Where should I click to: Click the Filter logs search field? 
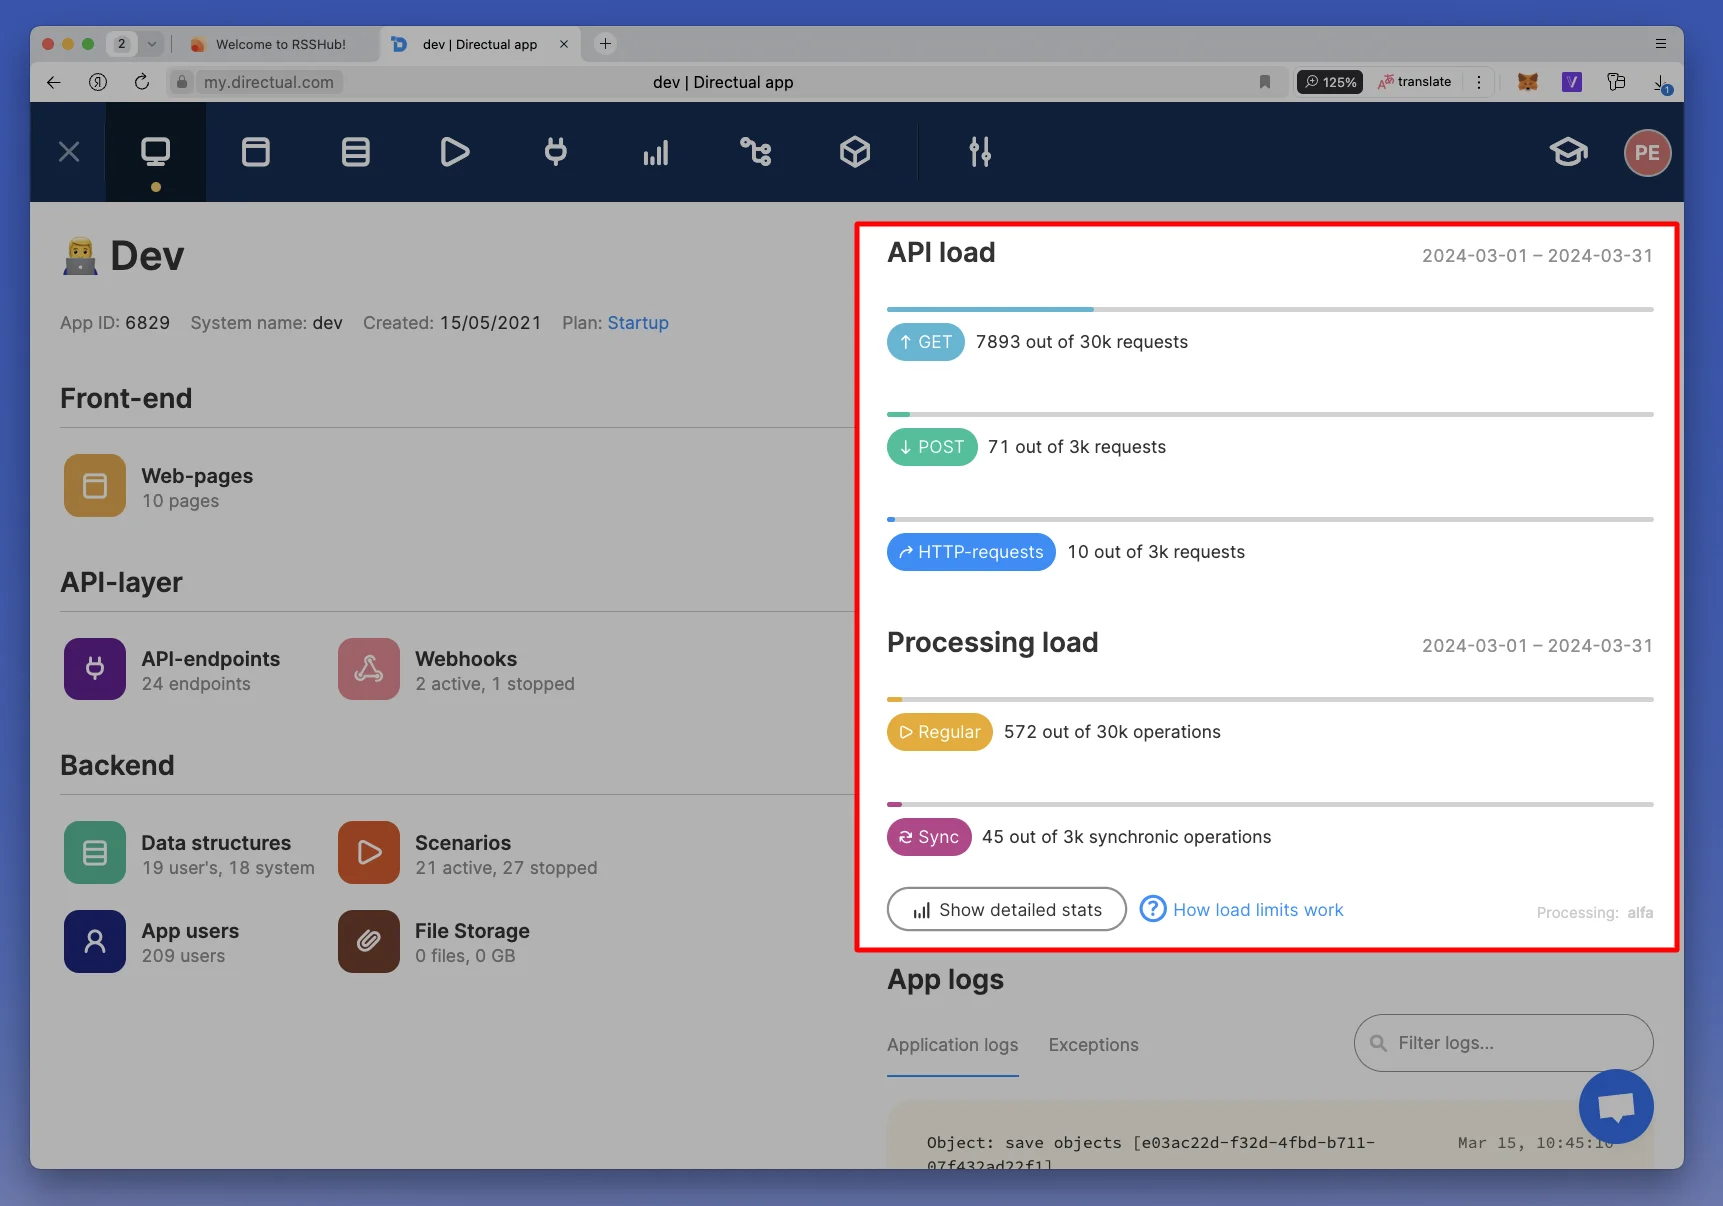click(1503, 1043)
